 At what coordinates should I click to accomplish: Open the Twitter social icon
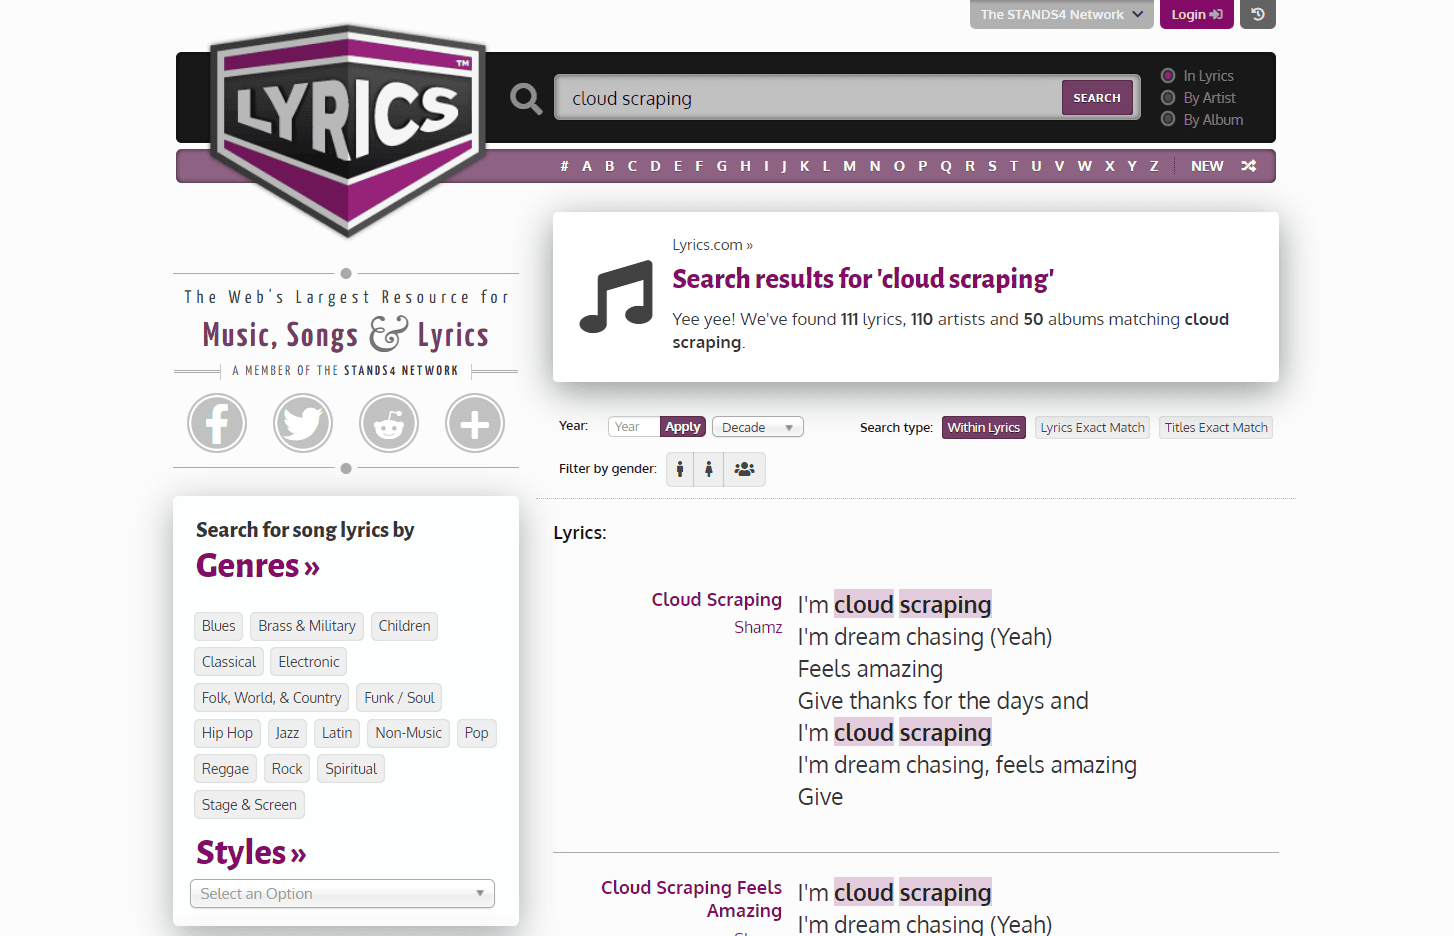pyautogui.click(x=303, y=423)
